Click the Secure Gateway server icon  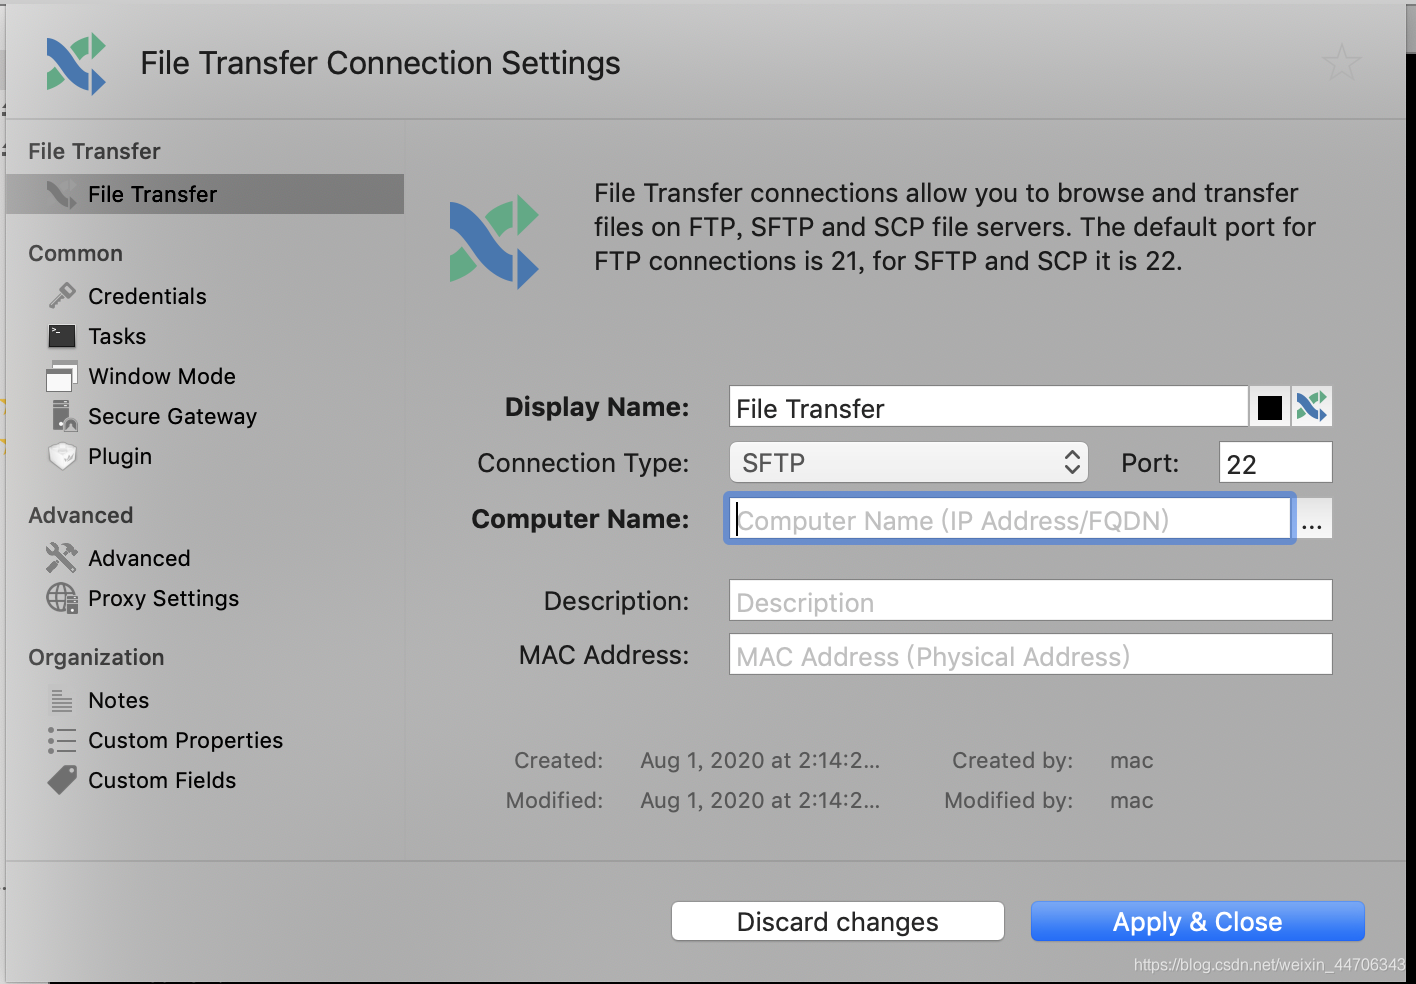(x=64, y=416)
